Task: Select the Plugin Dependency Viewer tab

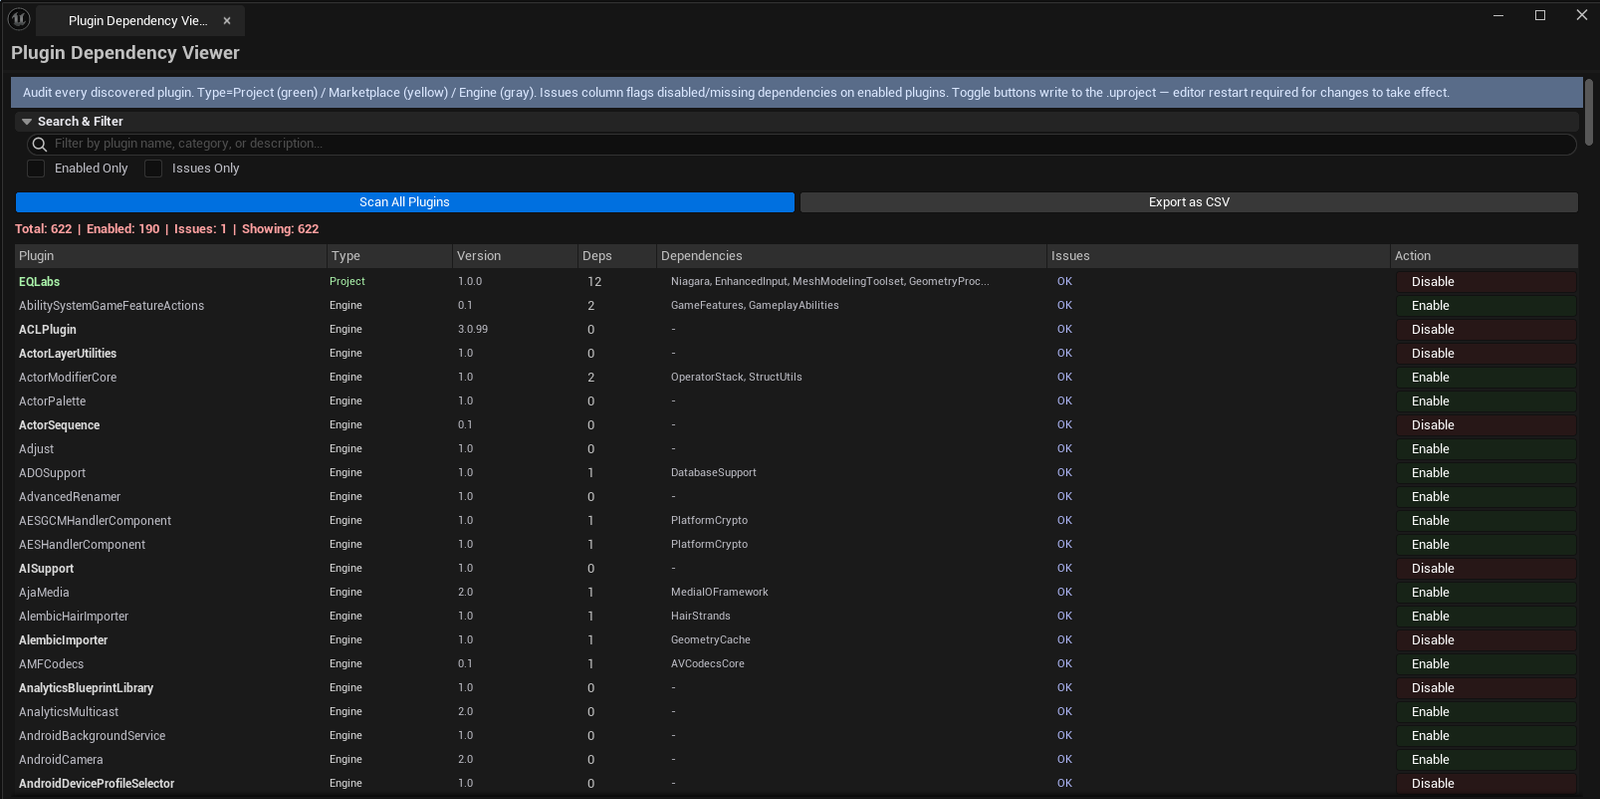Action: tap(138, 21)
